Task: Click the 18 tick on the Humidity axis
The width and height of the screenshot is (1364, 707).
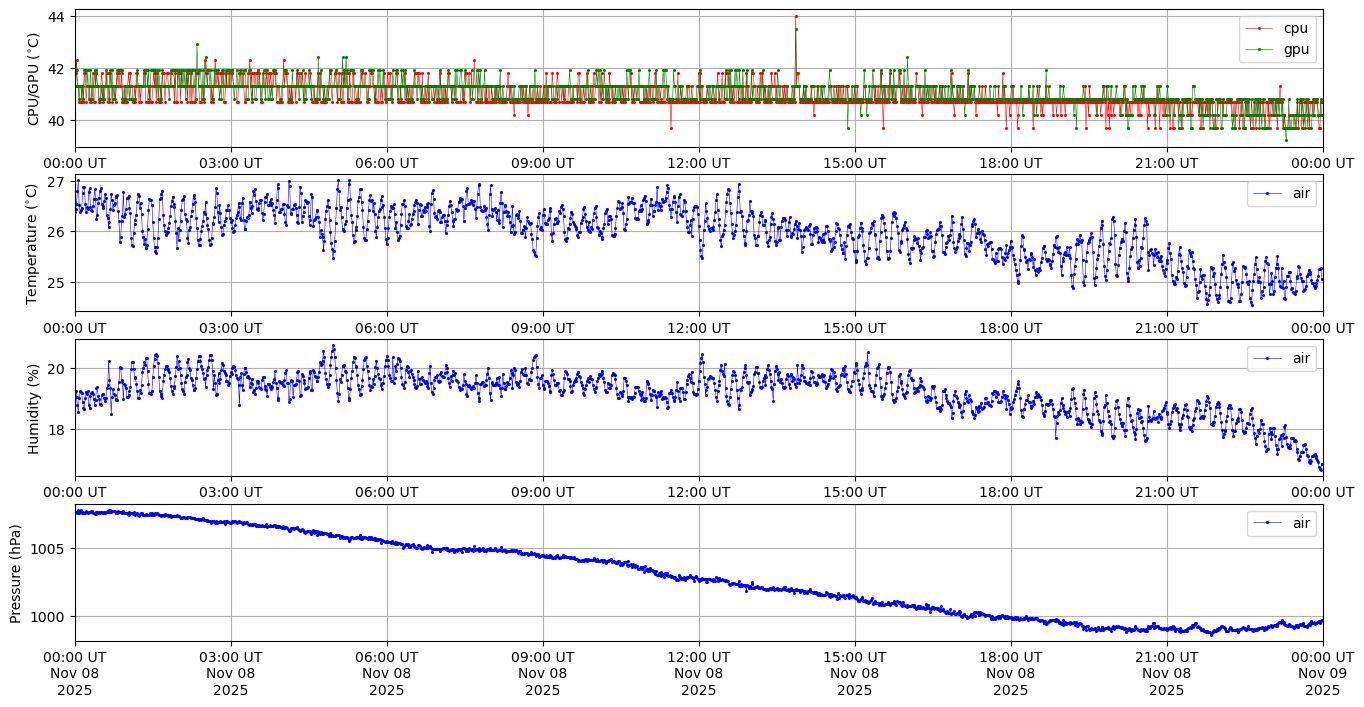Action: 56,430
